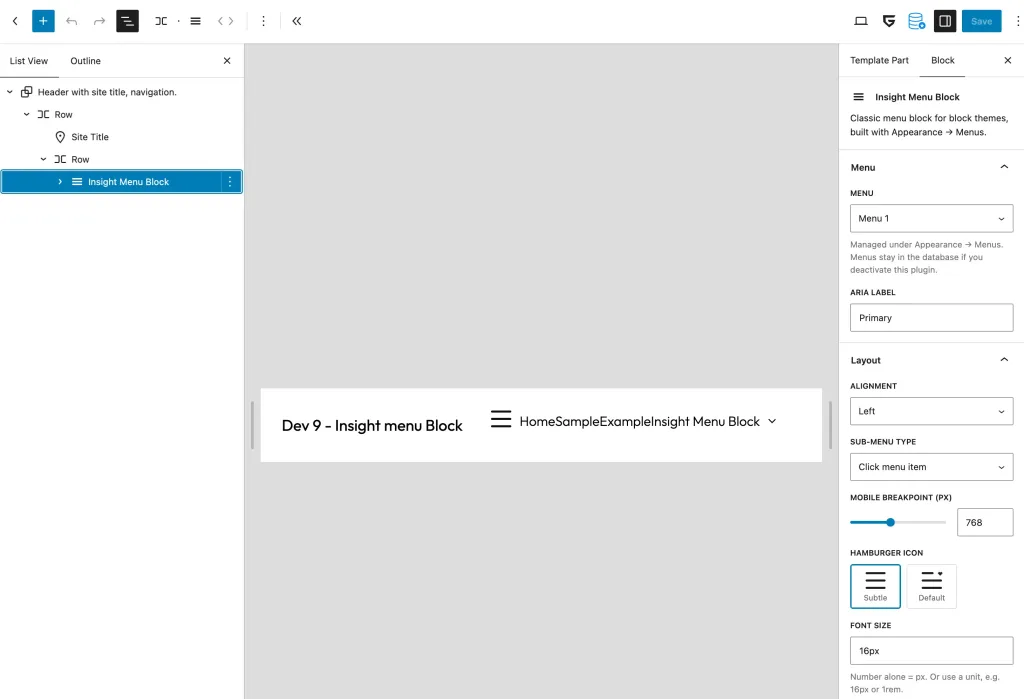Click the canvas menu items text
The height and width of the screenshot is (699, 1024).
pos(639,421)
